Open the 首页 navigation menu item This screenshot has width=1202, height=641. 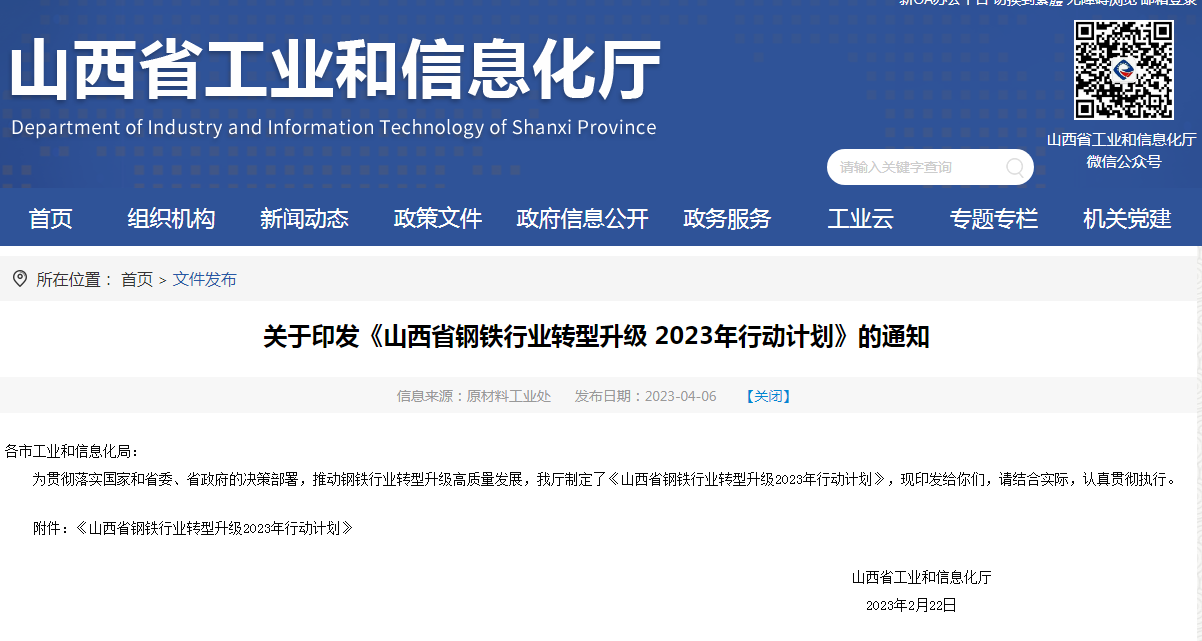click(50, 218)
